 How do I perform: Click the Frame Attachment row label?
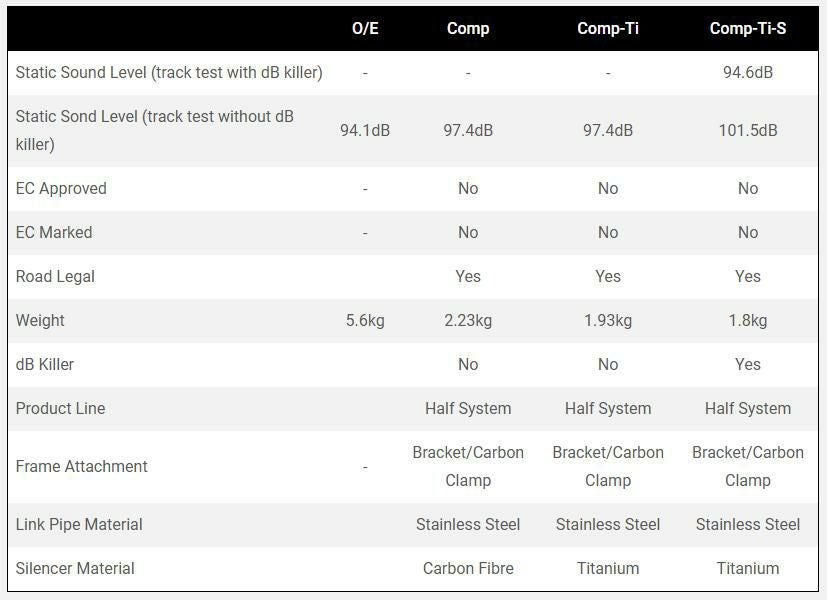[x=82, y=466]
